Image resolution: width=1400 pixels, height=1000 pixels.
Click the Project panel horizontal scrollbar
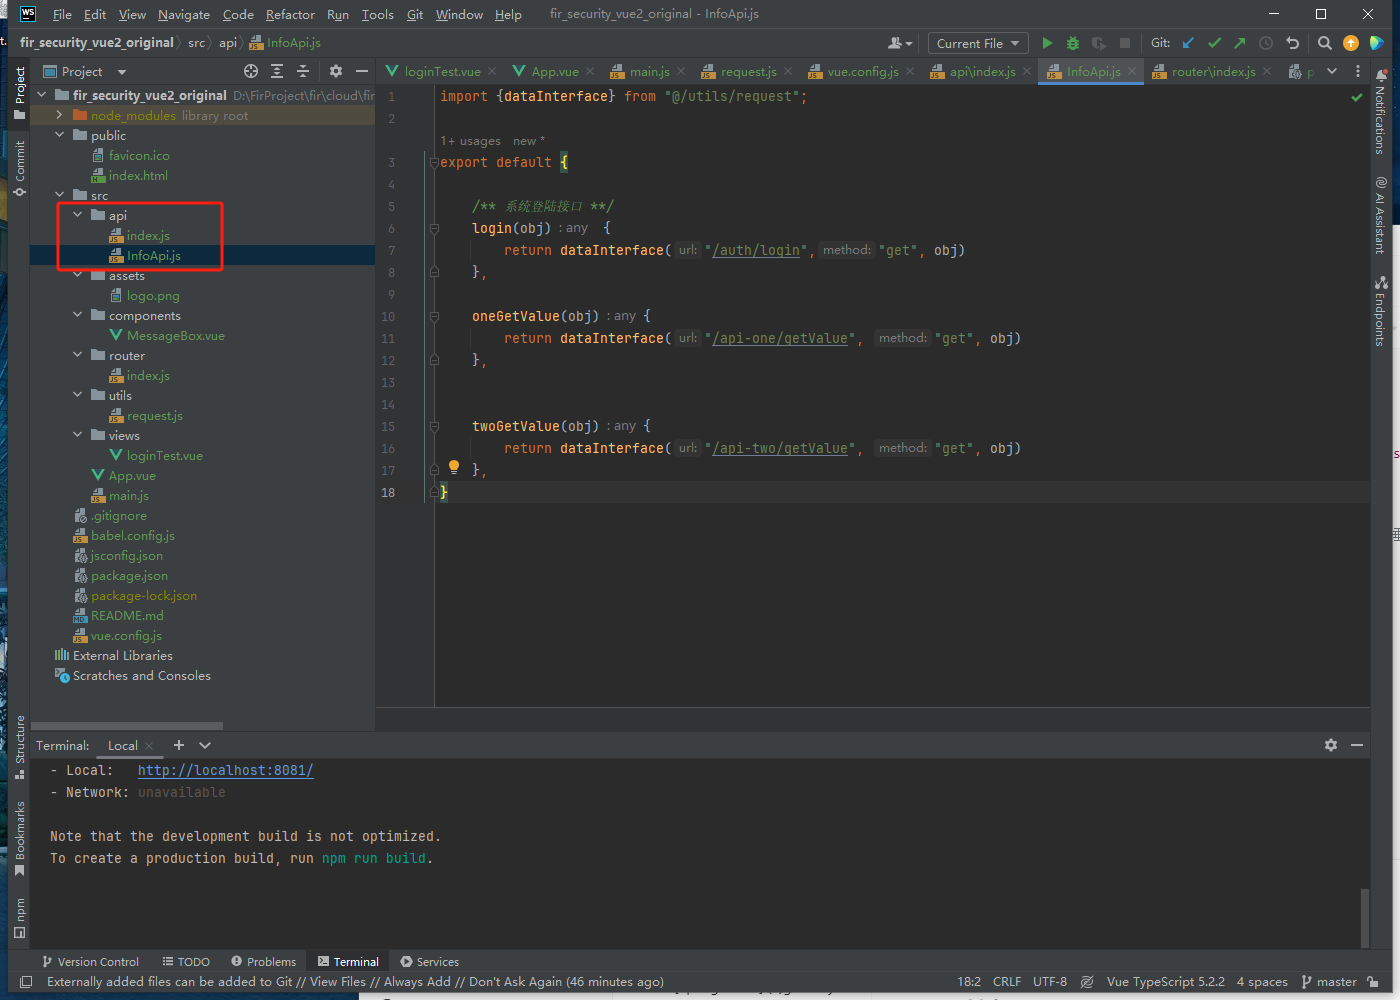127,726
